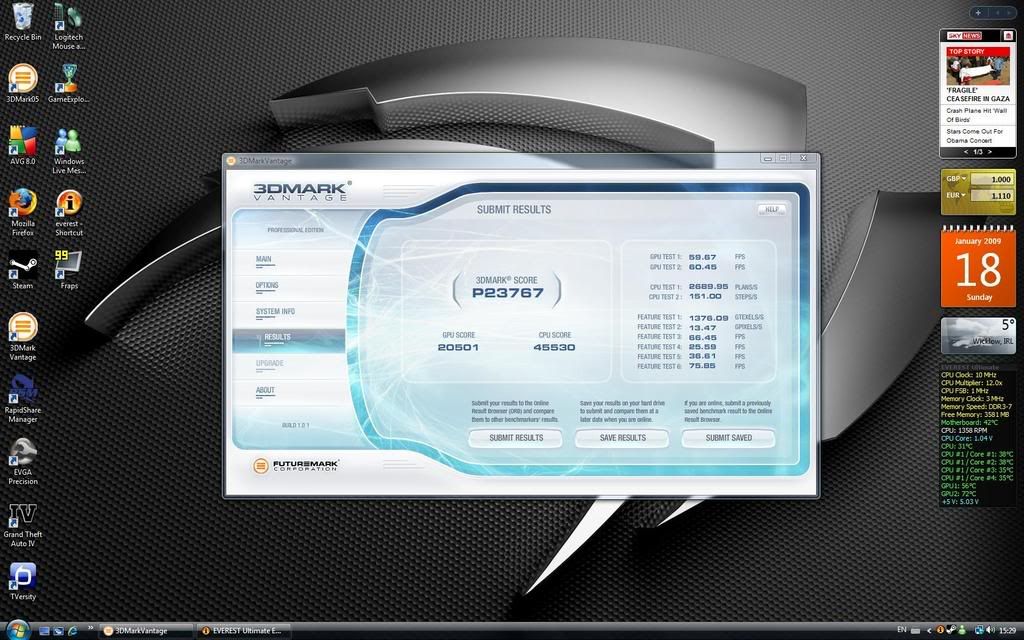
Task: Click the GPU score value 20501
Action: tap(458, 347)
